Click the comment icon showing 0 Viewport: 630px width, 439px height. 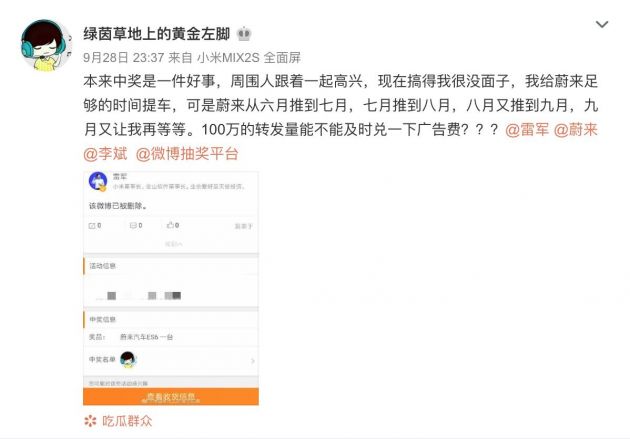(136, 226)
